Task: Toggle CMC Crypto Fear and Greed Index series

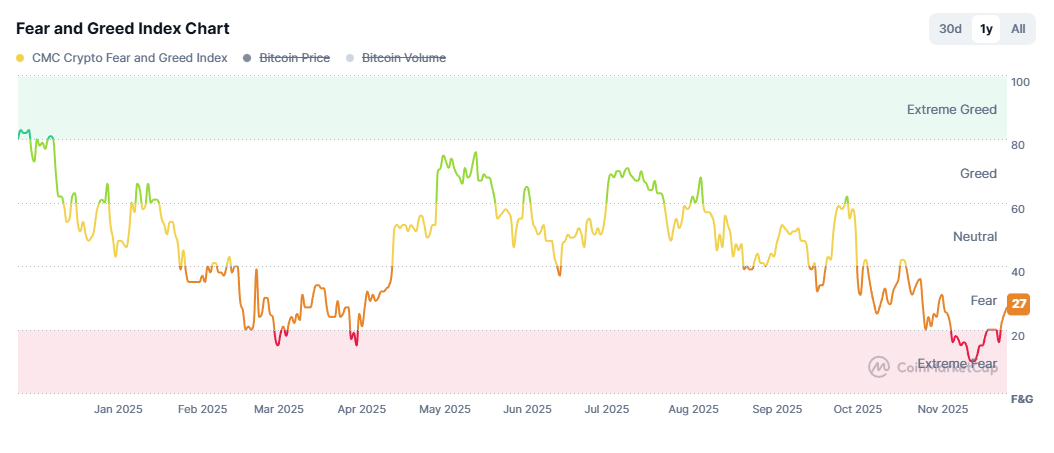Action: click(129, 58)
